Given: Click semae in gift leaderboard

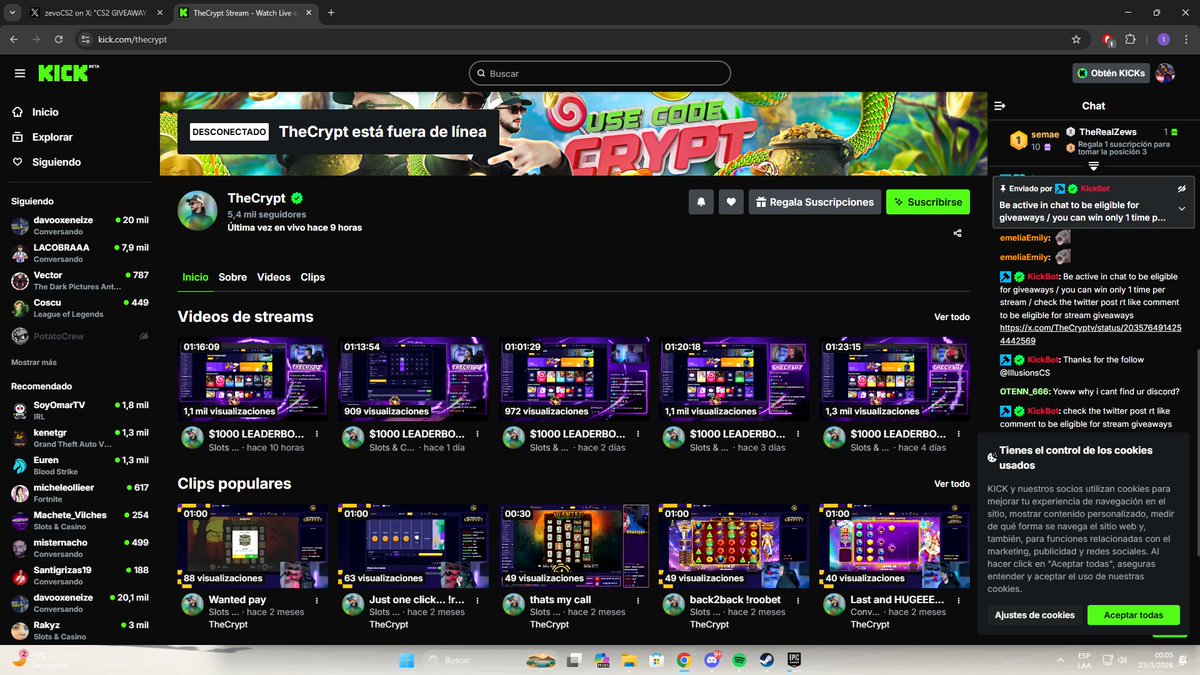Looking at the screenshot, I should click(1045, 135).
